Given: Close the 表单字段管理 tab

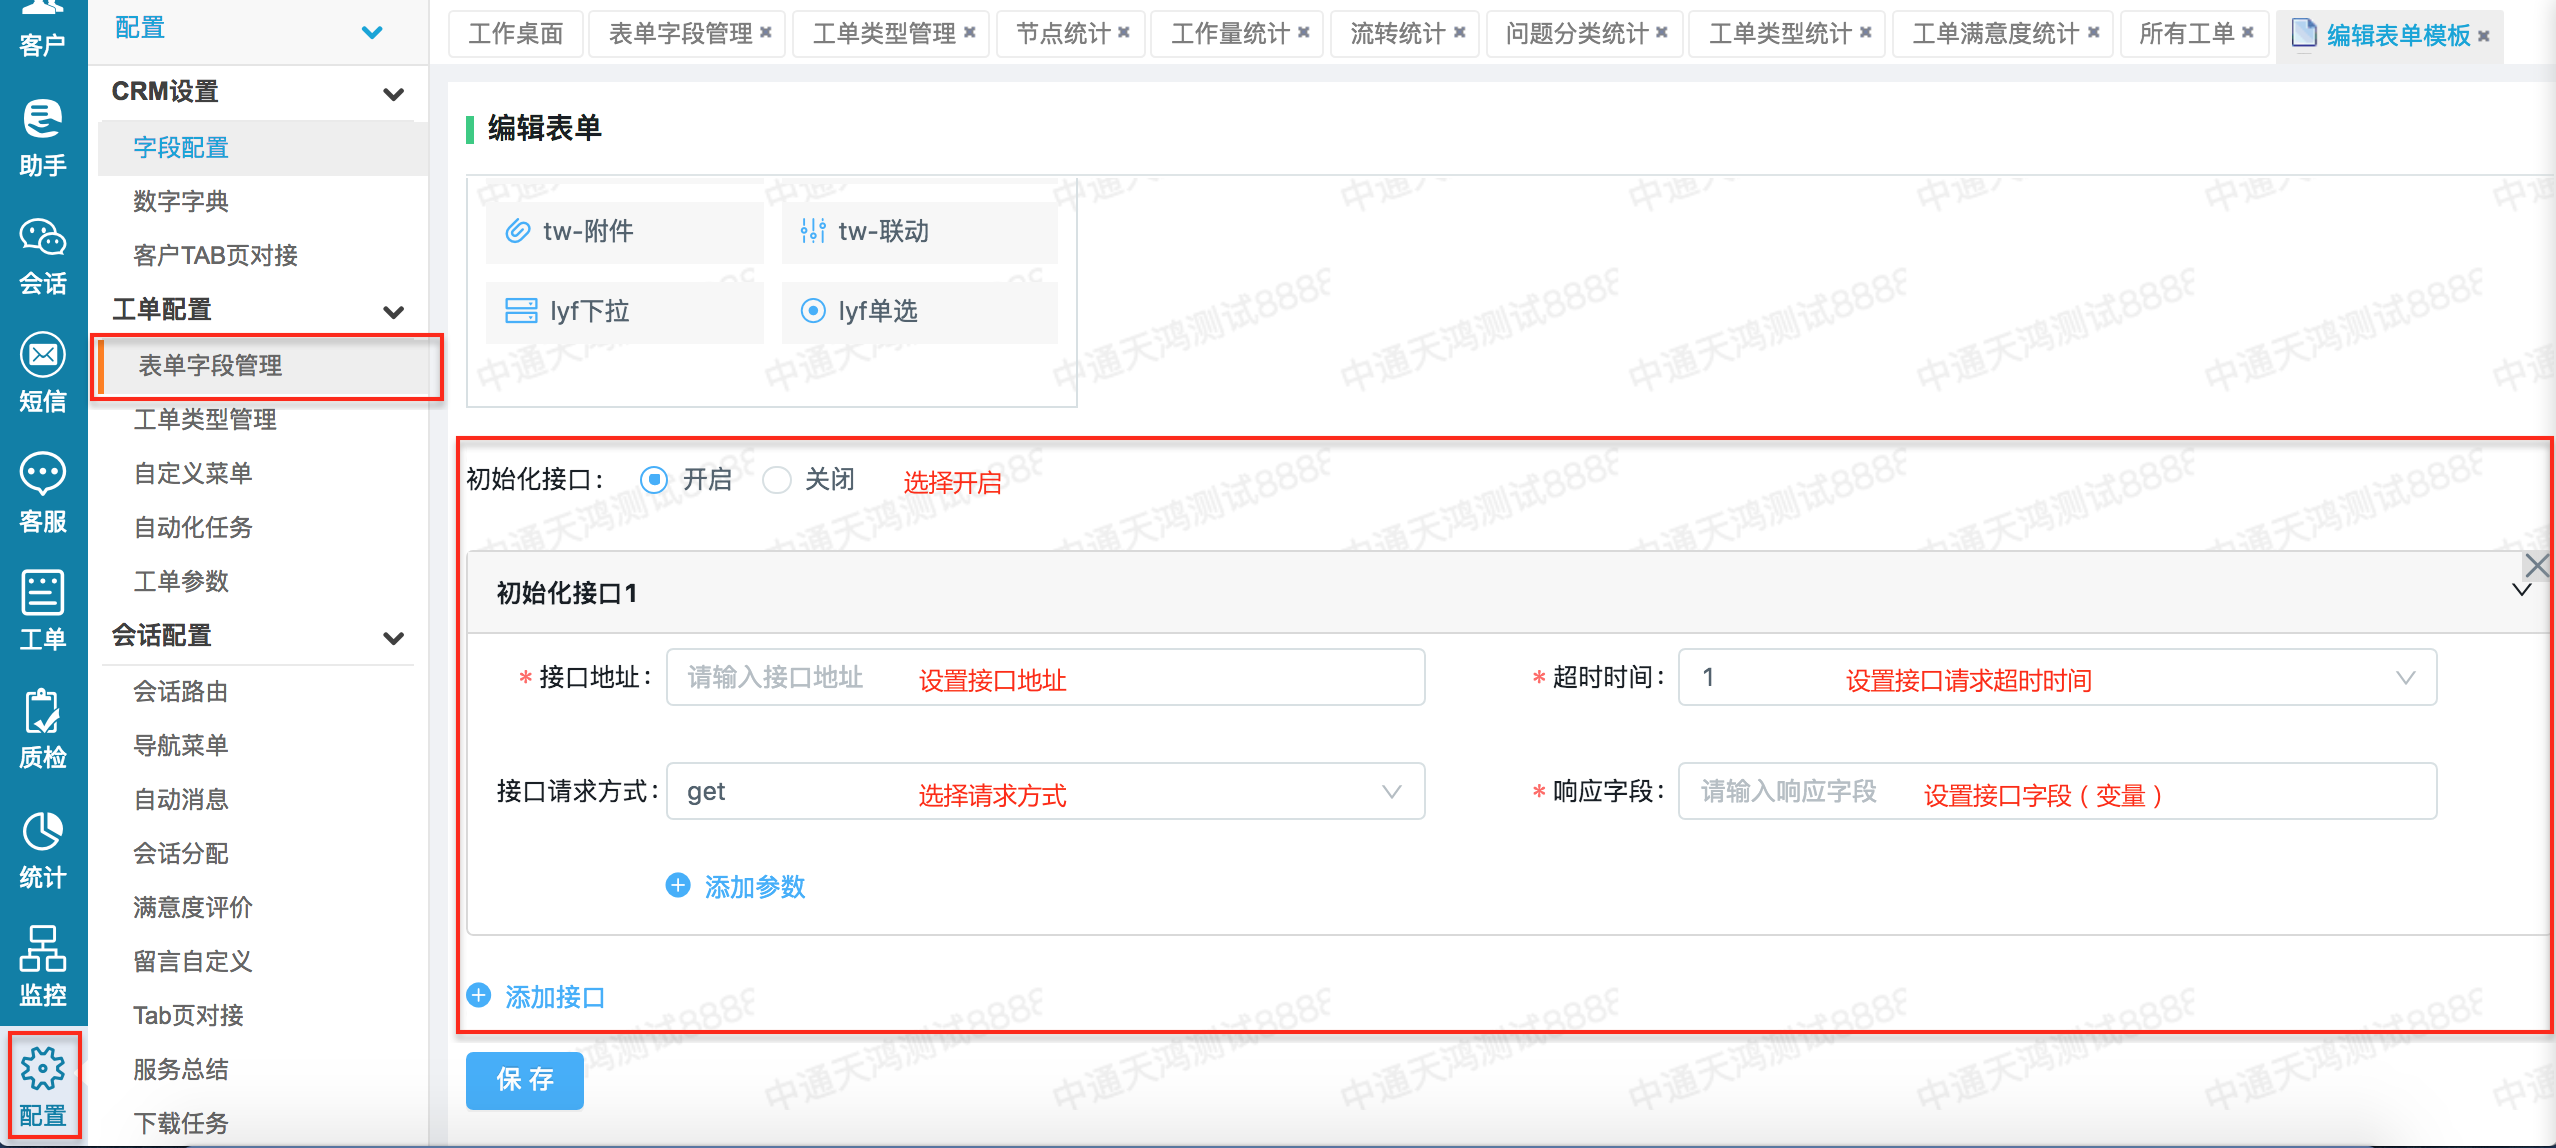Looking at the screenshot, I should (x=766, y=33).
